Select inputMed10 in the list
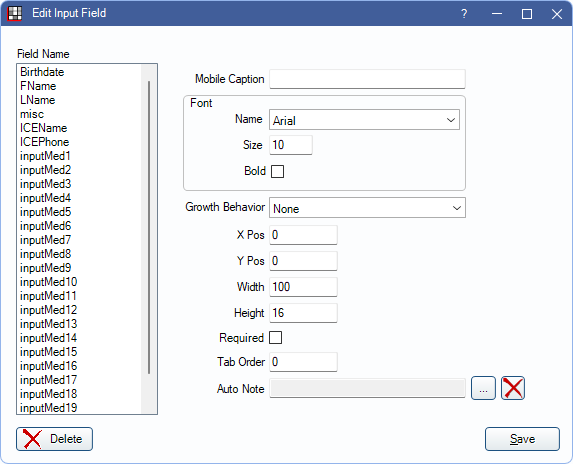Screen dimensions: 573x464 click(49, 282)
